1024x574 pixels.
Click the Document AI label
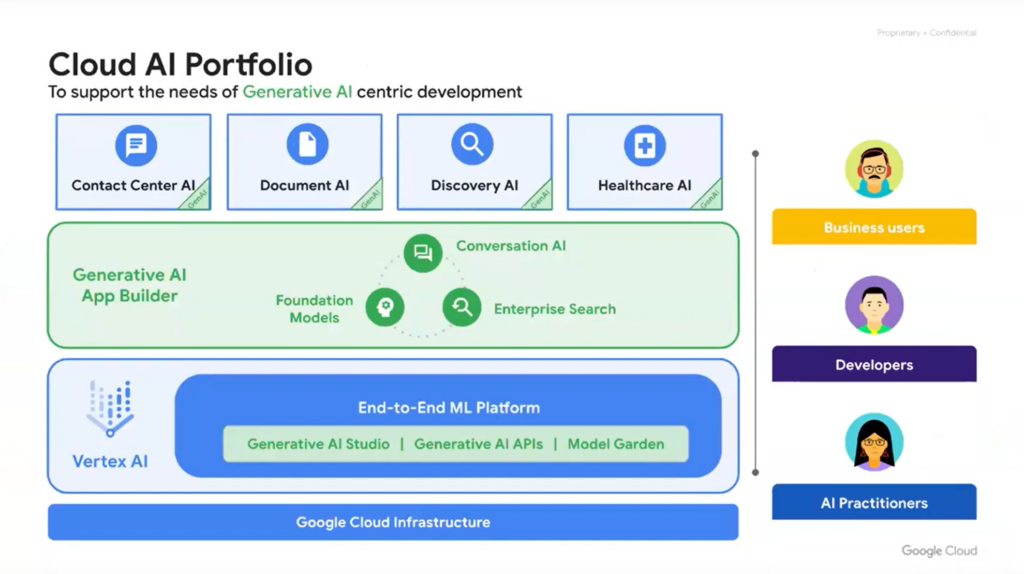click(x=304, y=185)
